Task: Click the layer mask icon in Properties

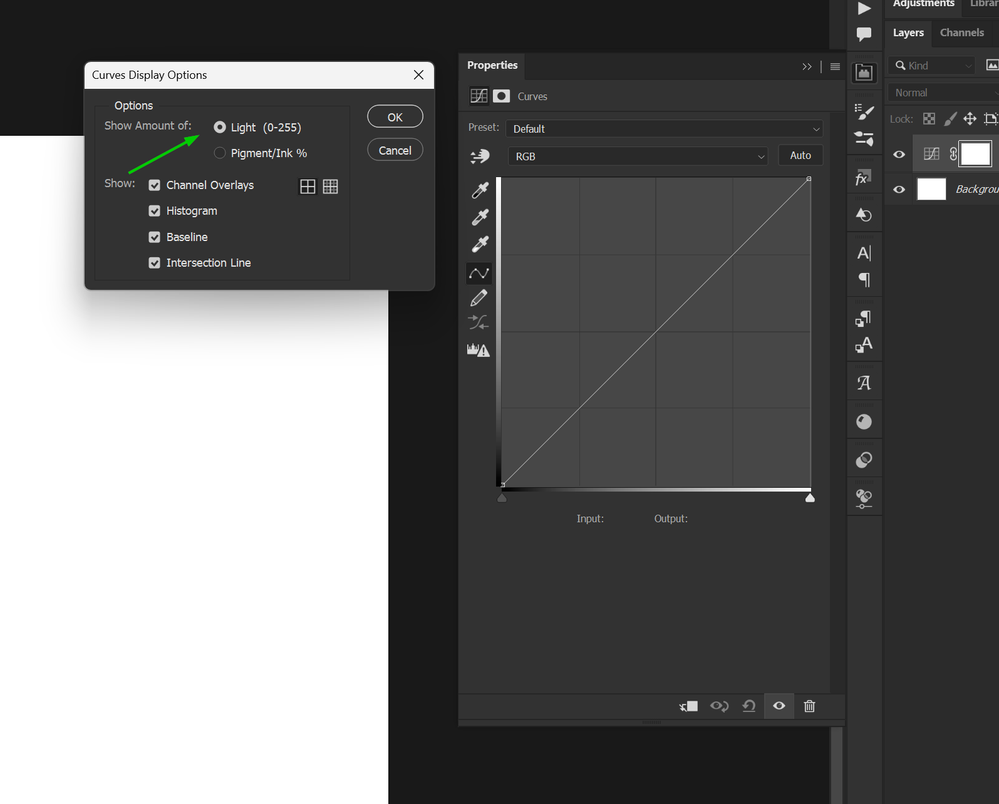Action: pyautogui.click(x=501, y=96)
